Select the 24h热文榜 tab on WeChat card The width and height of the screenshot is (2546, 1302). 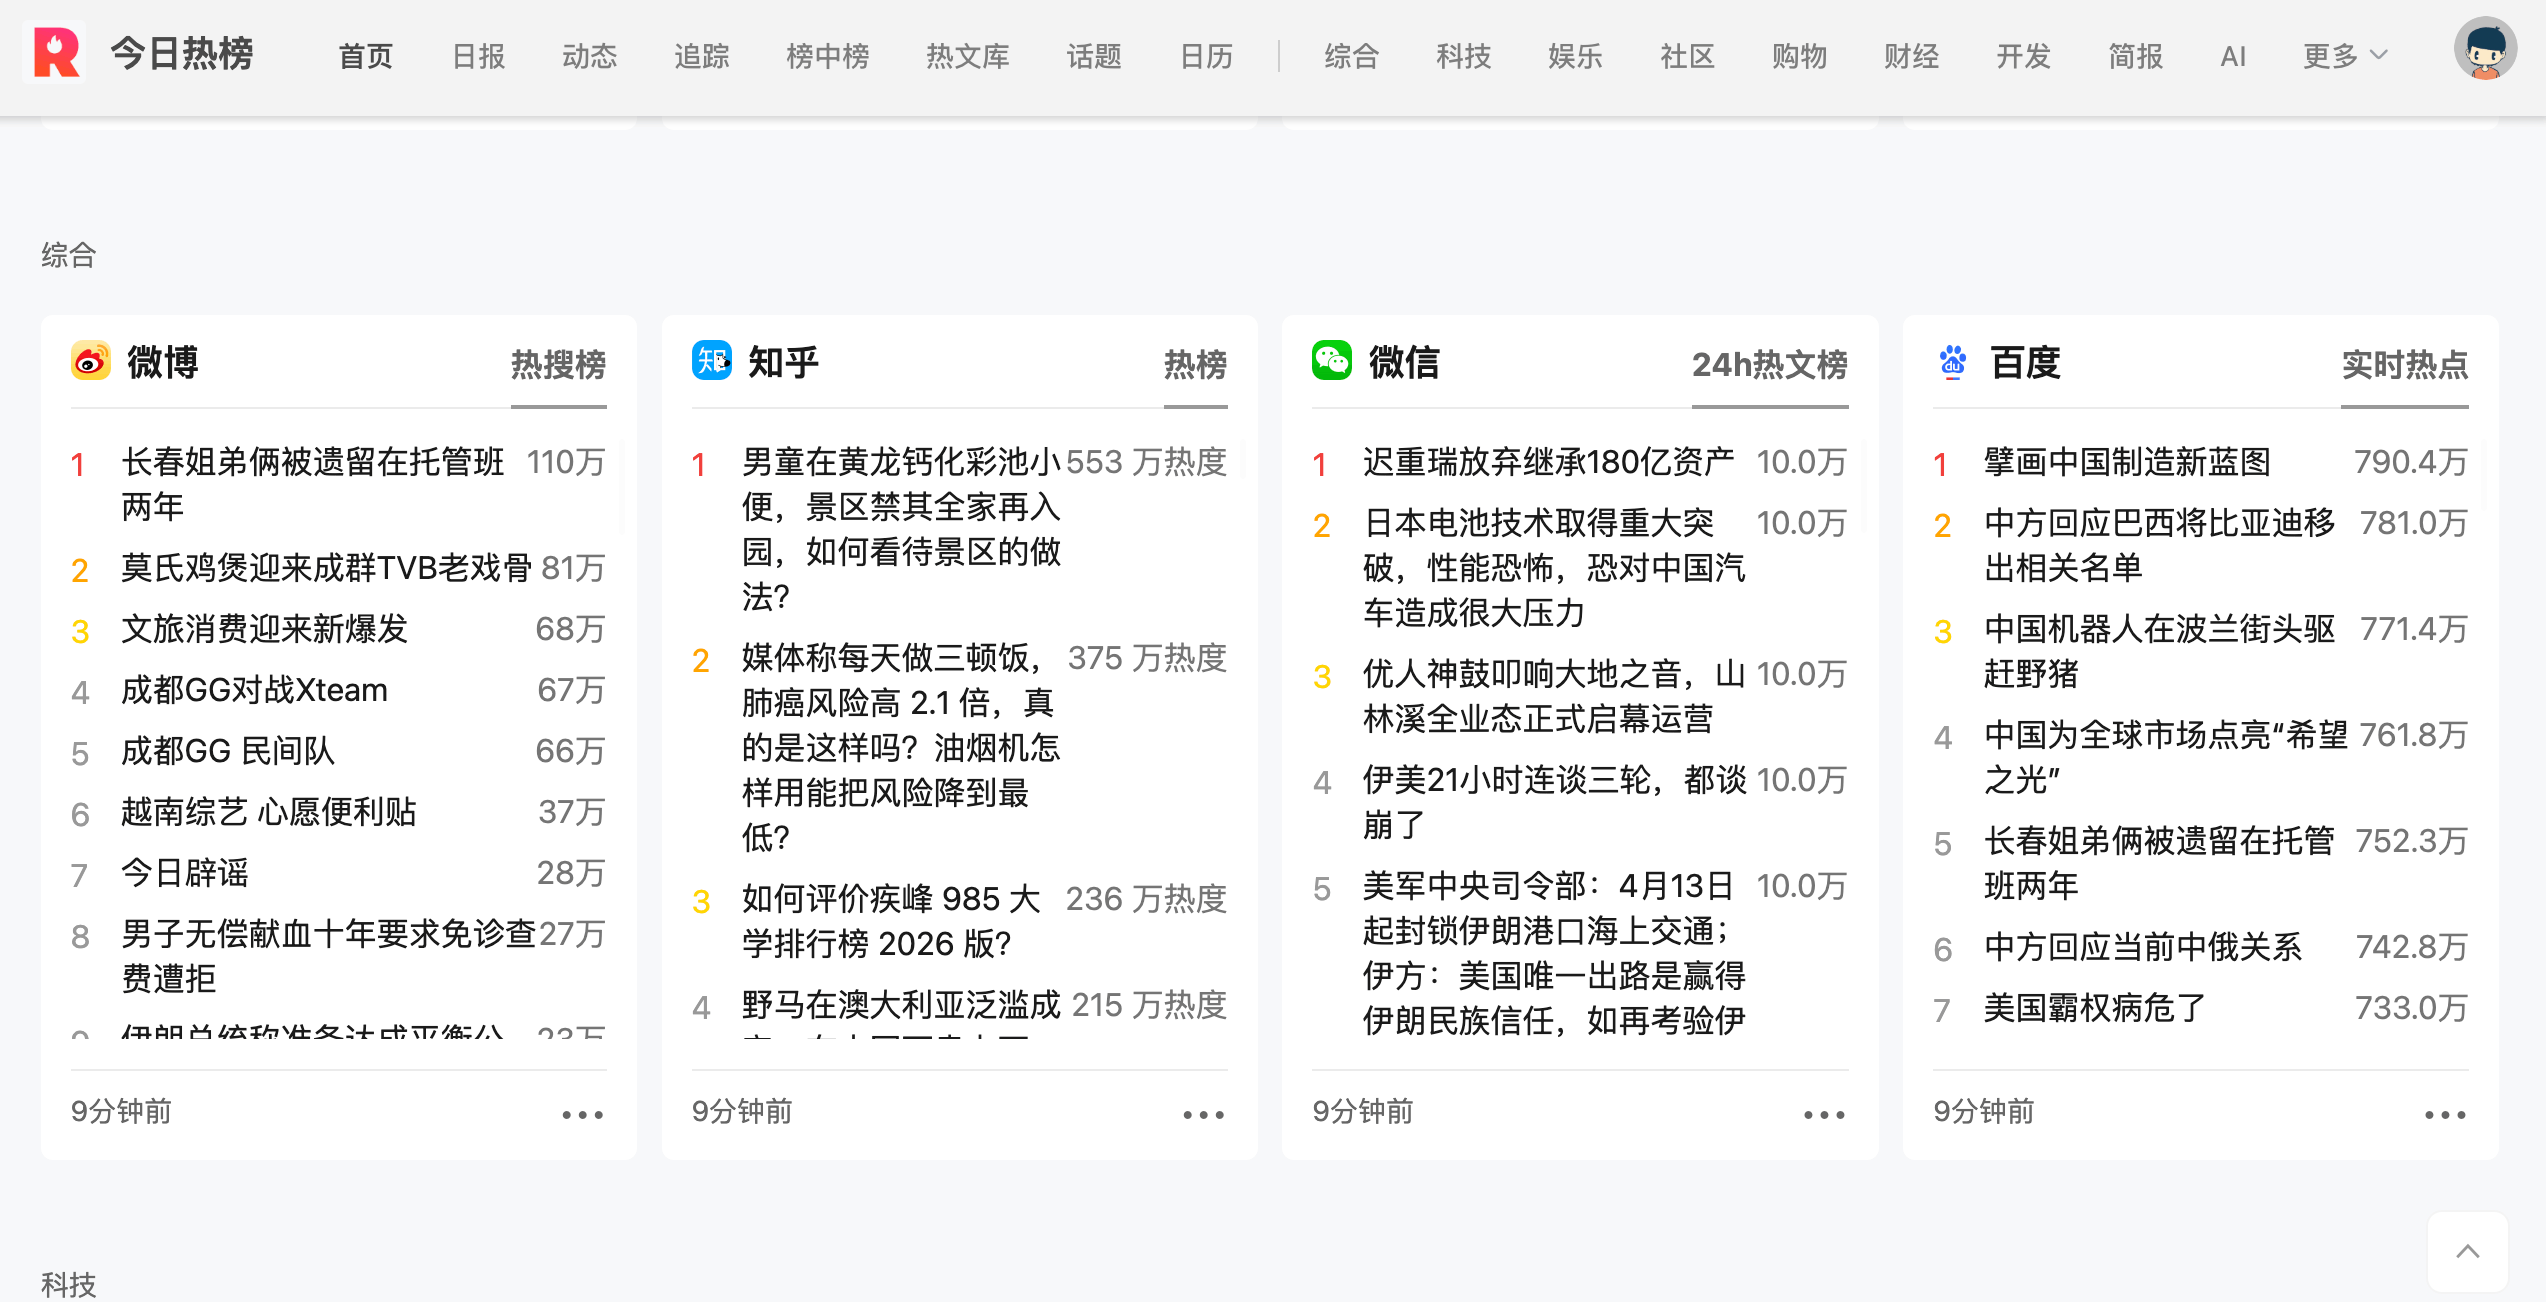pyautogui.click(x=1769, y=365)
